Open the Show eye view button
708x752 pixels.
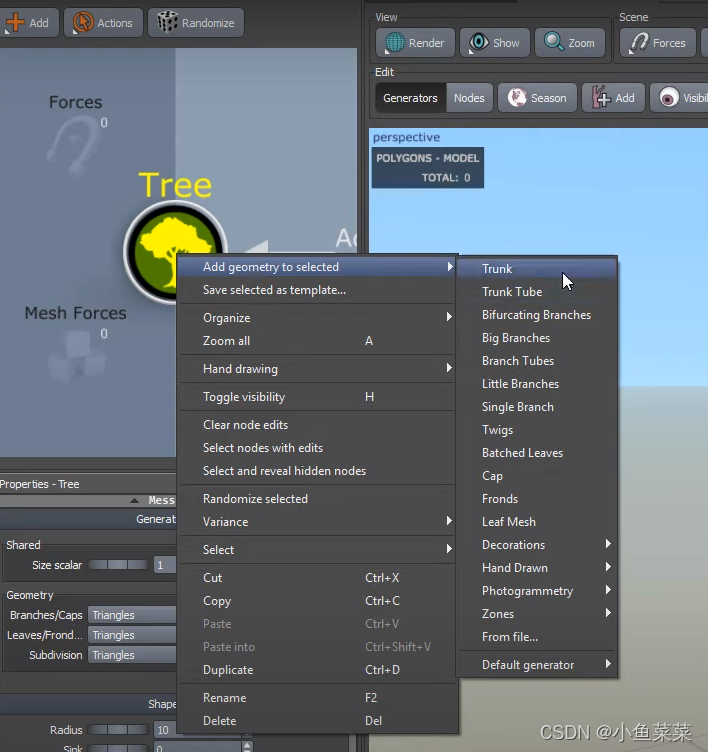(495, 43)
